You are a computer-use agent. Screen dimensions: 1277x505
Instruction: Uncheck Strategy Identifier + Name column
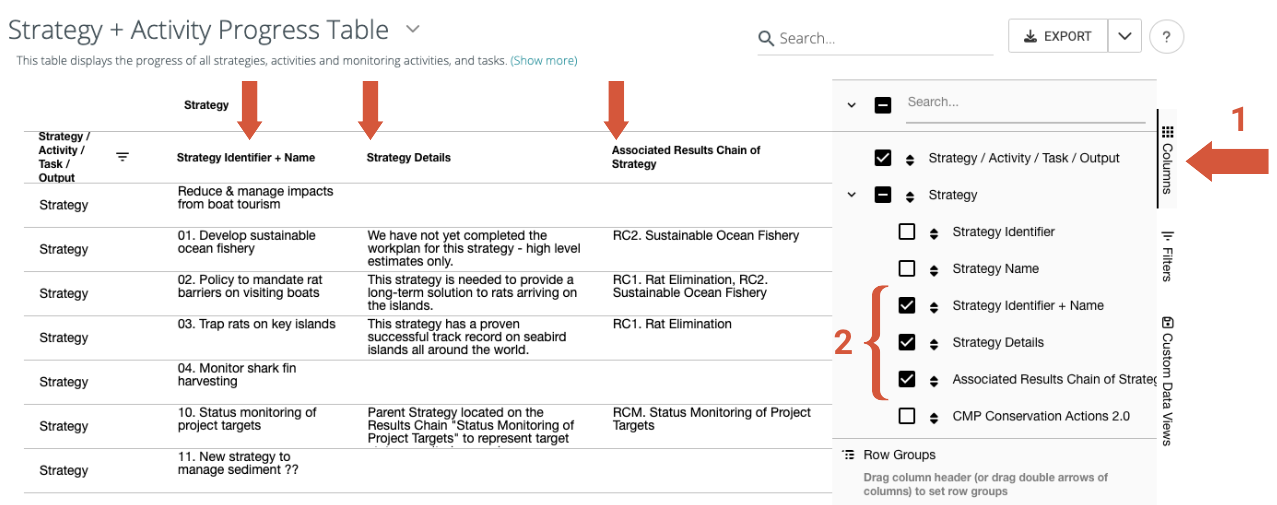pos(907,306)
